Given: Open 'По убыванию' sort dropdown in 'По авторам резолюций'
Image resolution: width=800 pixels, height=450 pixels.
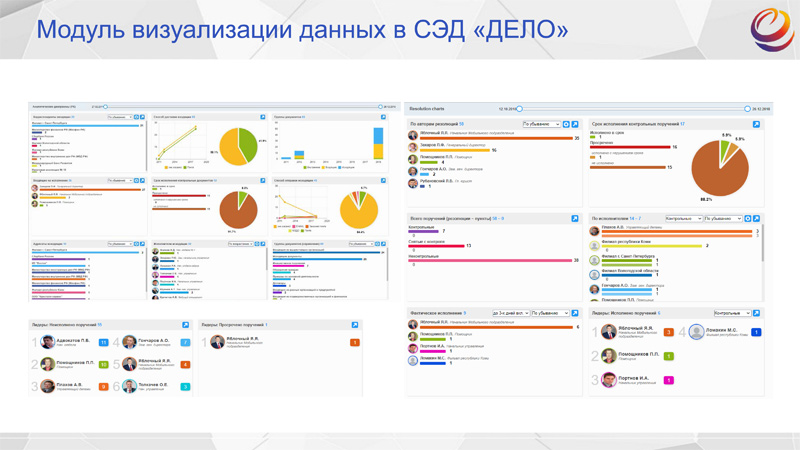Looking at the screenshot, I should coord(541,124).
